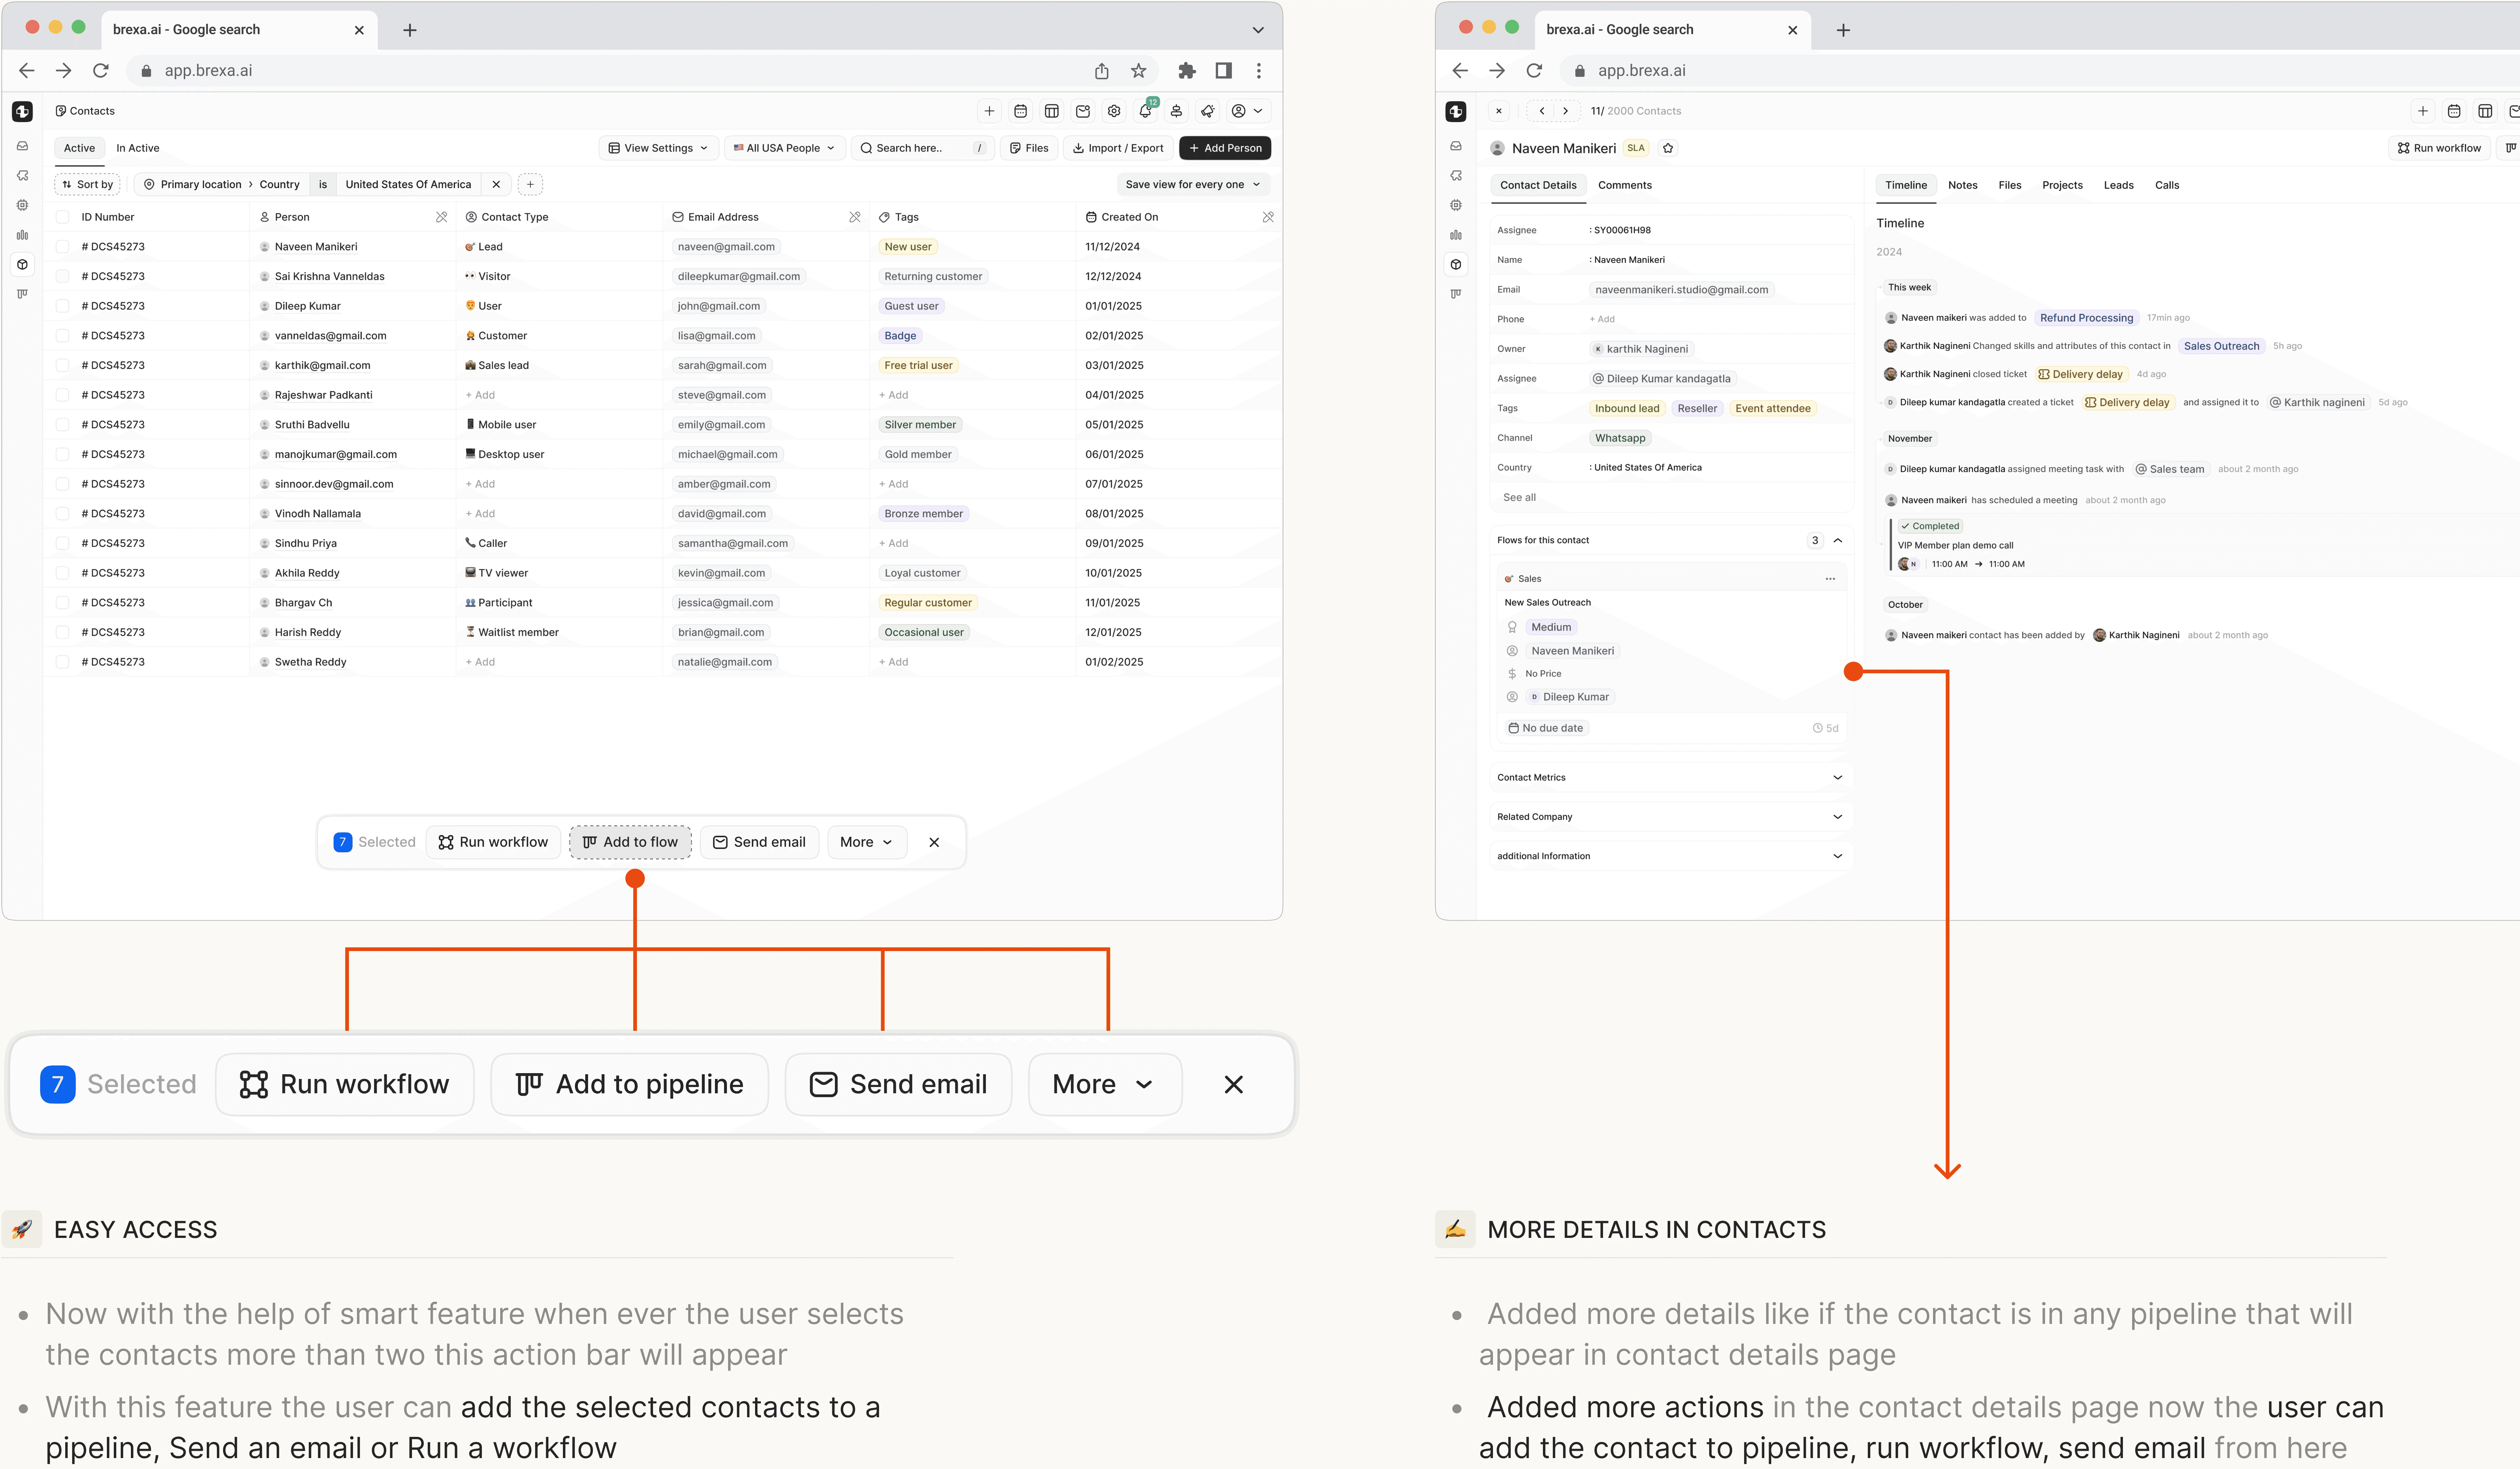Open Sales flow three-dot options
Screen dimensions: 2520x1469
click(1829, 579)
